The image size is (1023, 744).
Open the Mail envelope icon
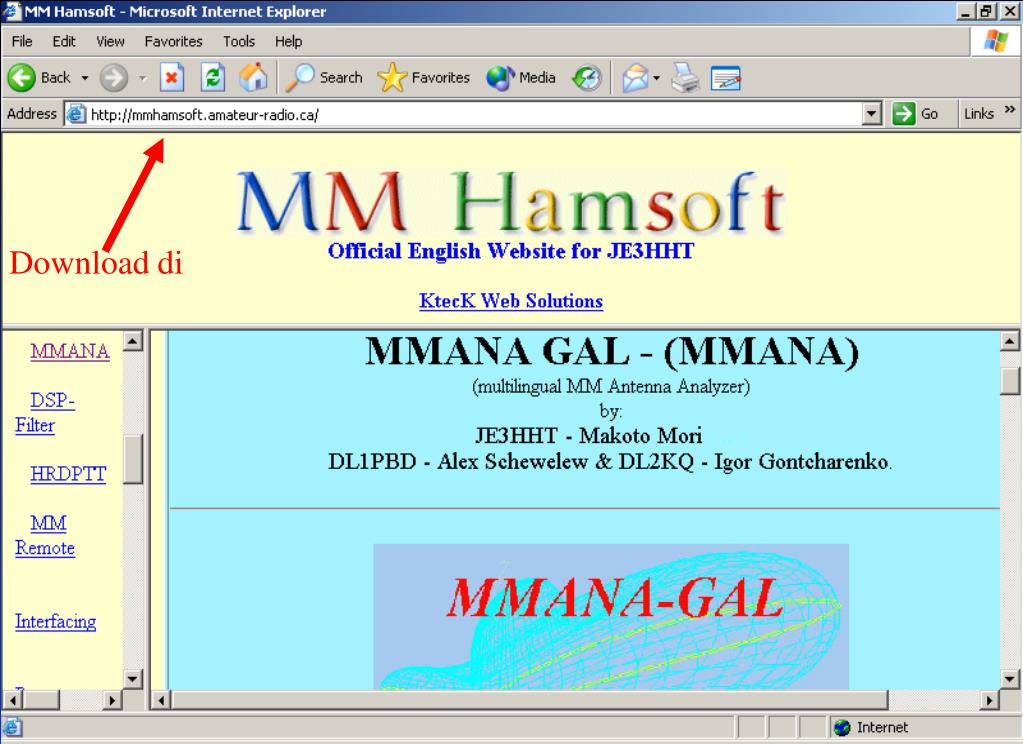tap(635, 78)
